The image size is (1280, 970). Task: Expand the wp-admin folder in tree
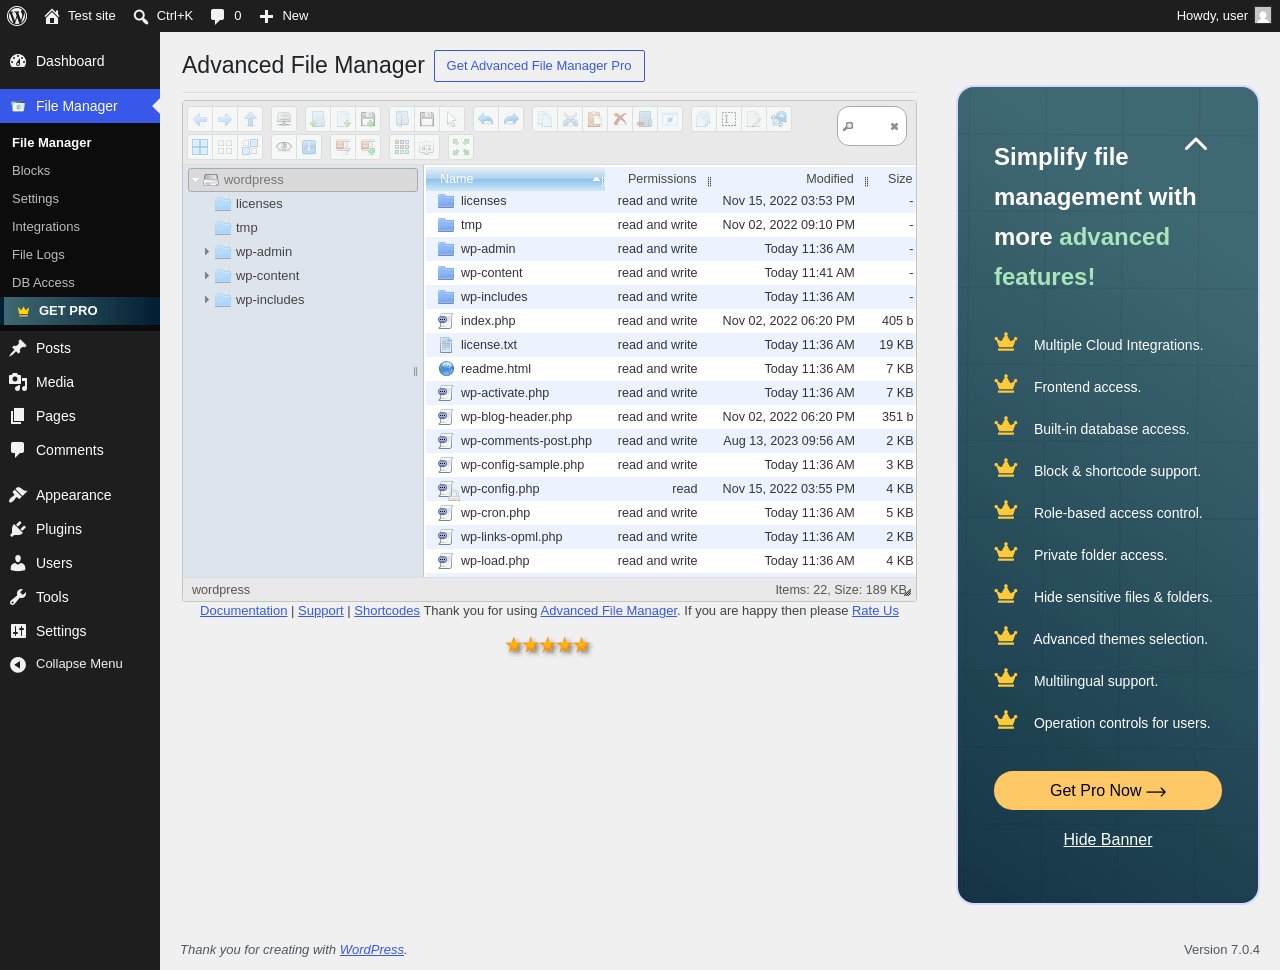click(x=207, y=252)
